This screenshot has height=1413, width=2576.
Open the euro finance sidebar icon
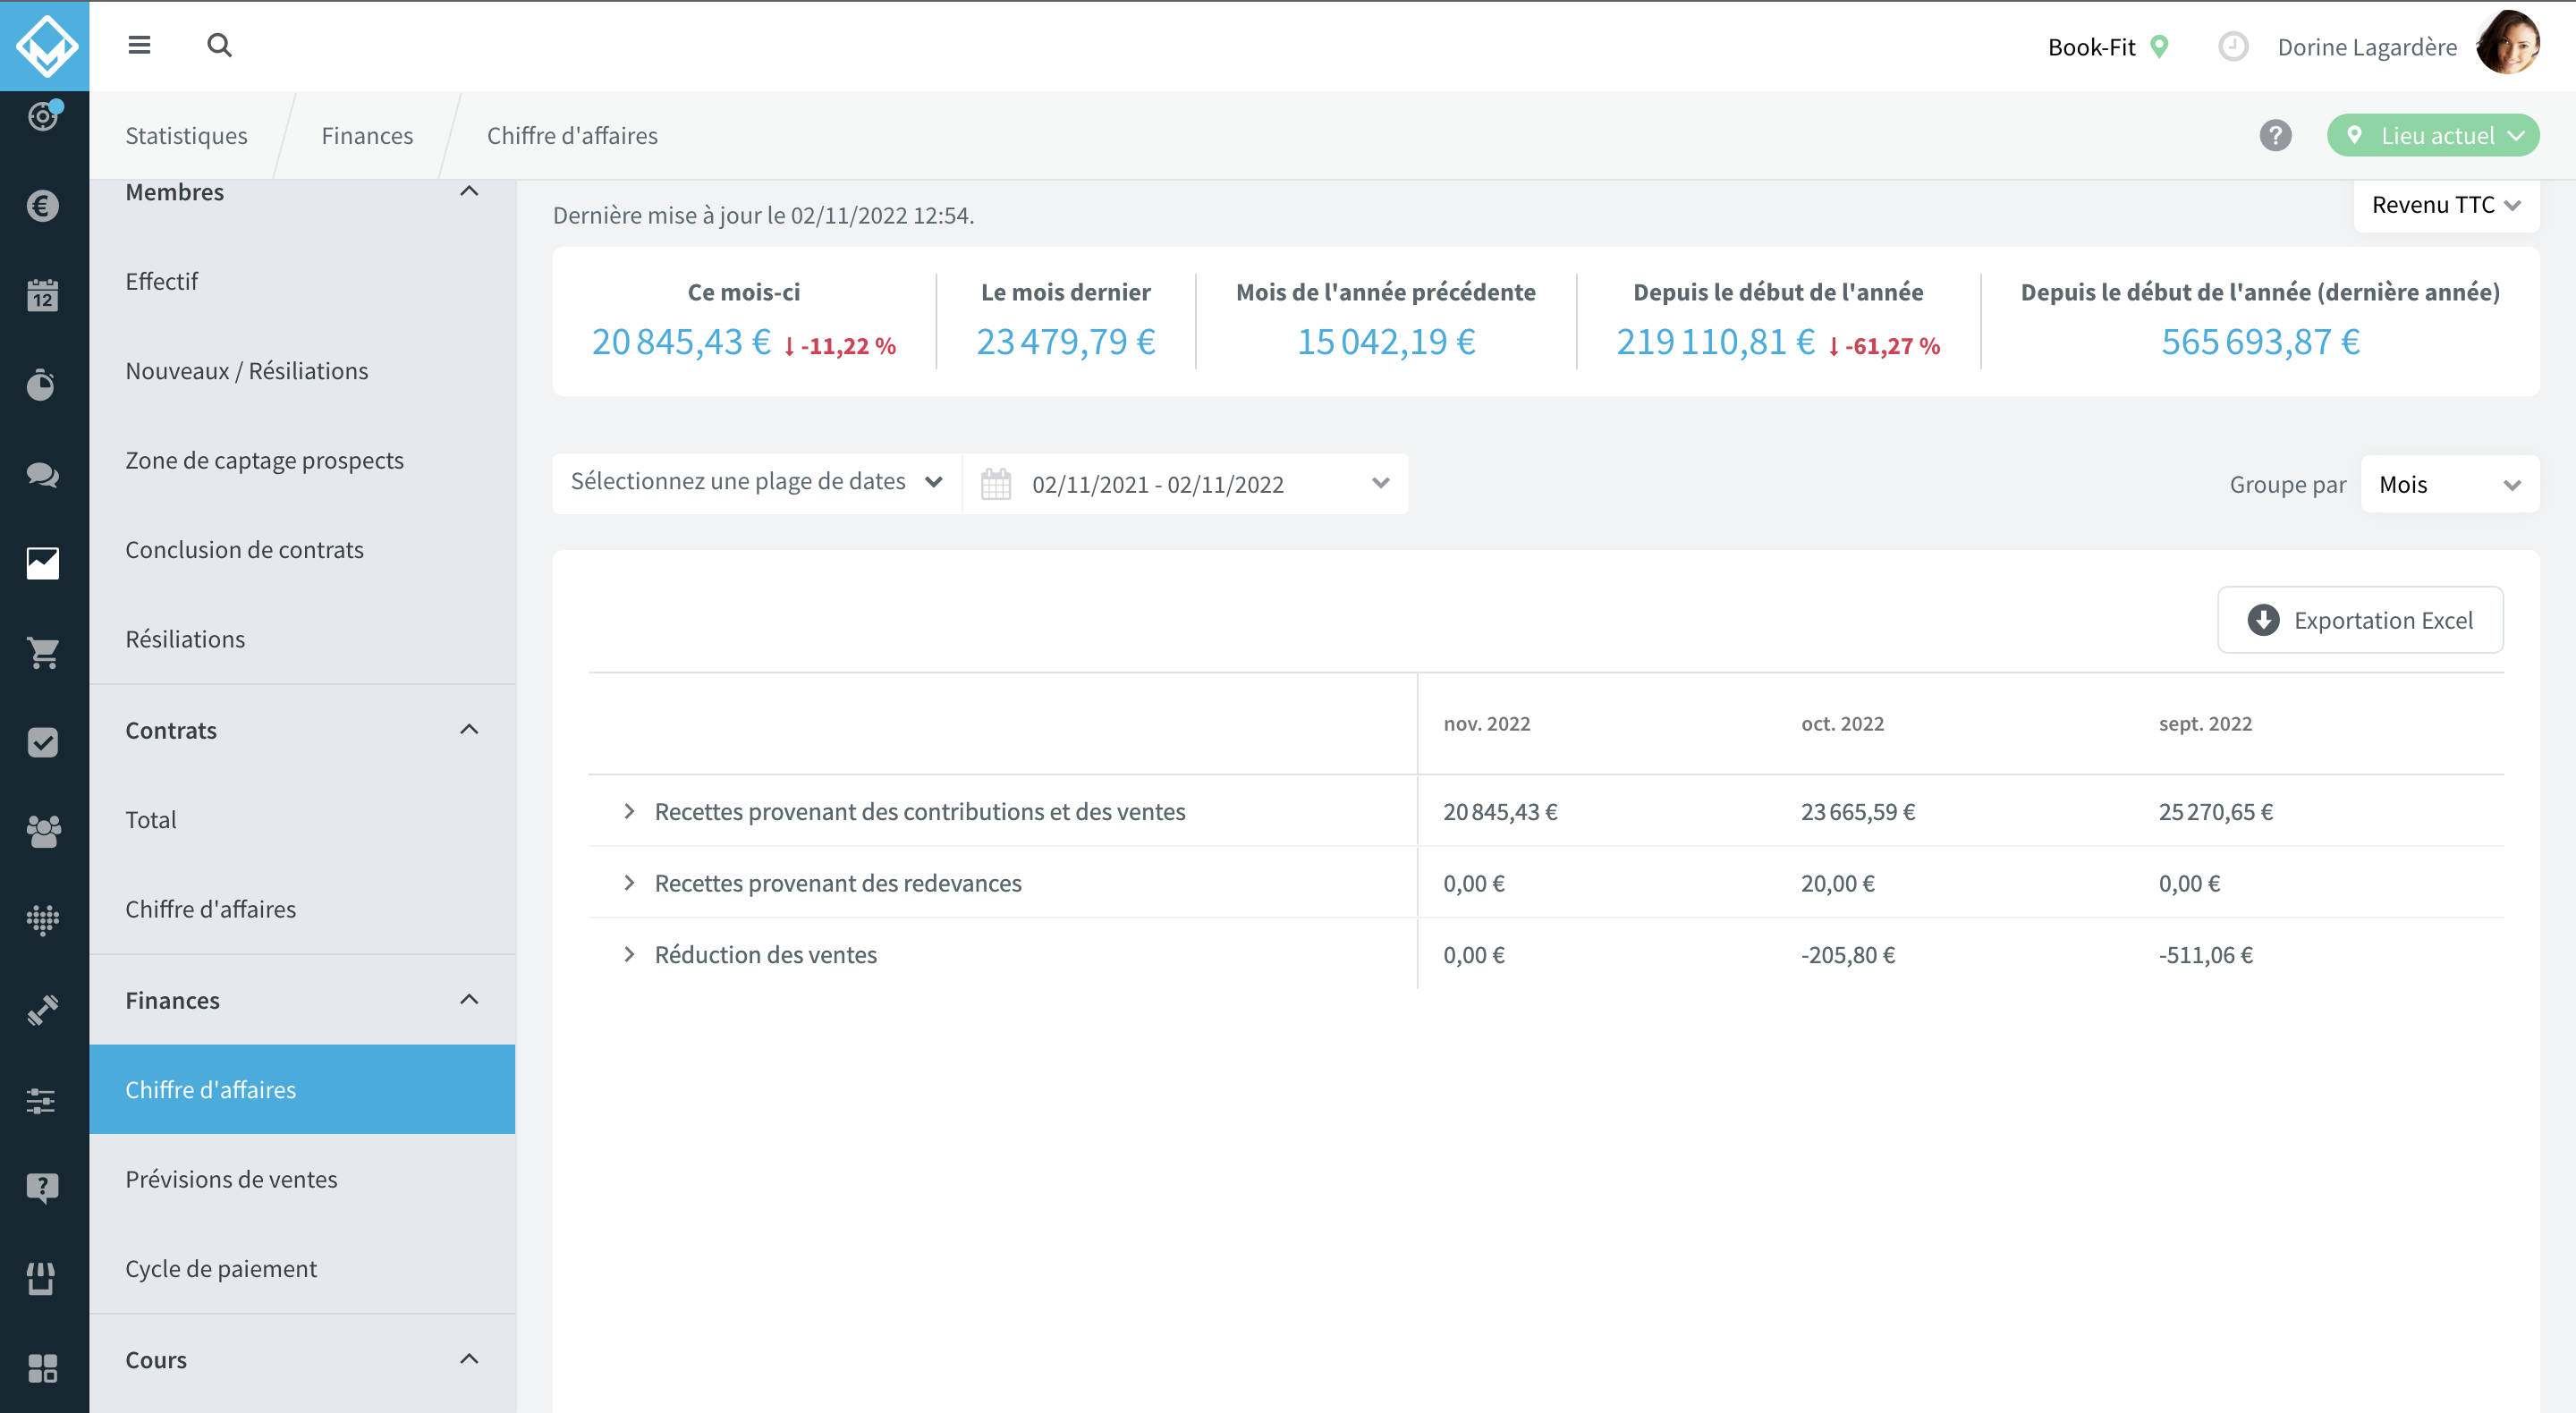(x=43, y=206)
